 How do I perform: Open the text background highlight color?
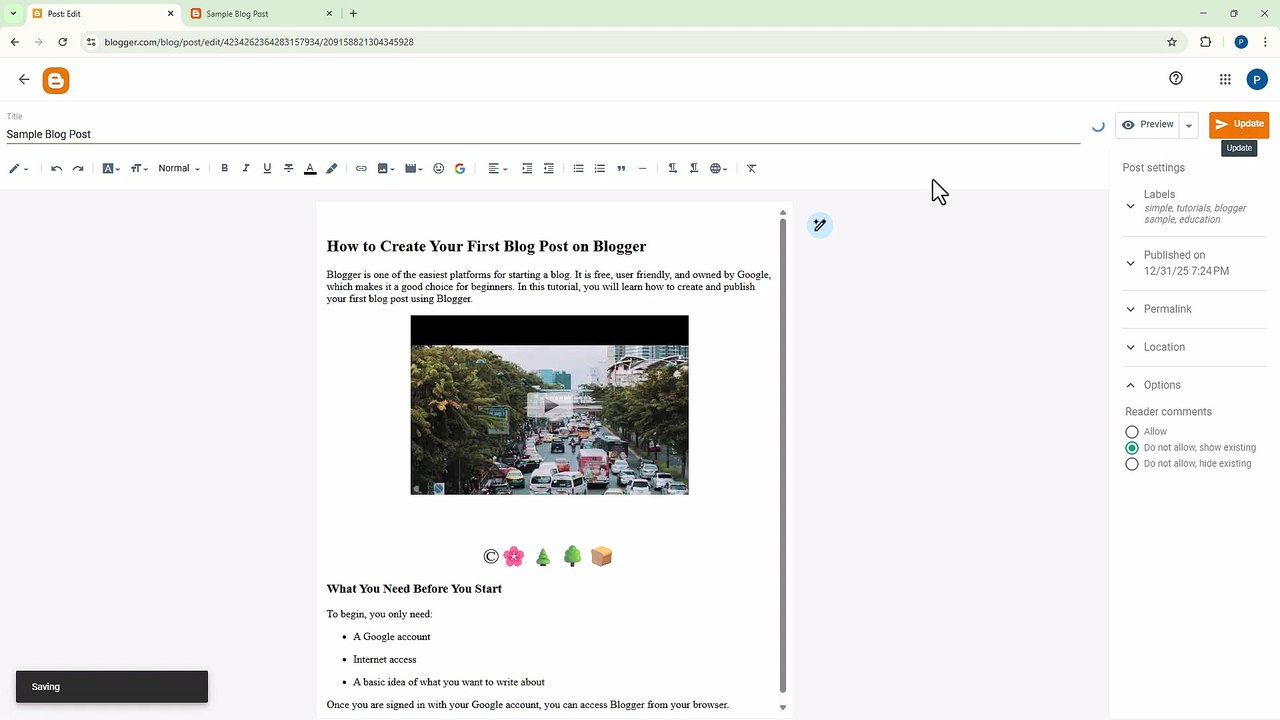coord(332,168)
